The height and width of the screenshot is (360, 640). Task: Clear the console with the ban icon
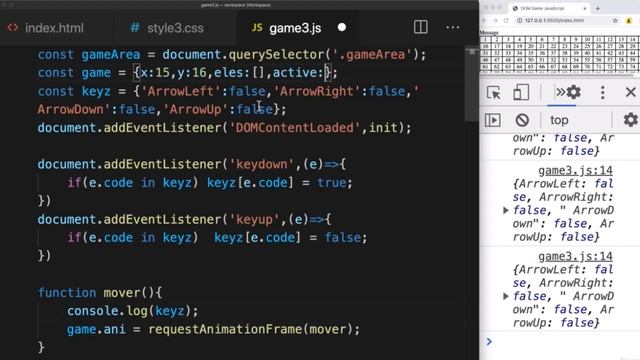coord(522,120)
